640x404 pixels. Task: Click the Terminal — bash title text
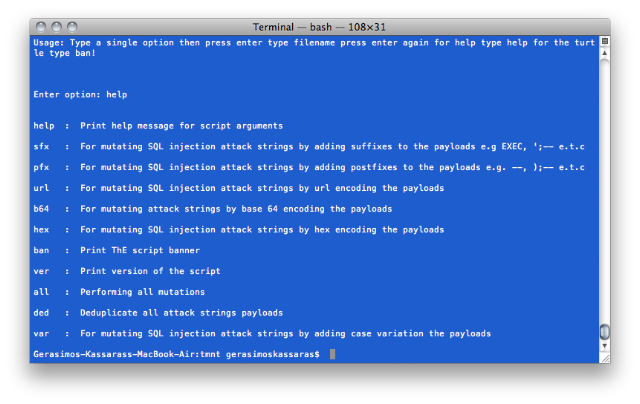tap(319, 27)
